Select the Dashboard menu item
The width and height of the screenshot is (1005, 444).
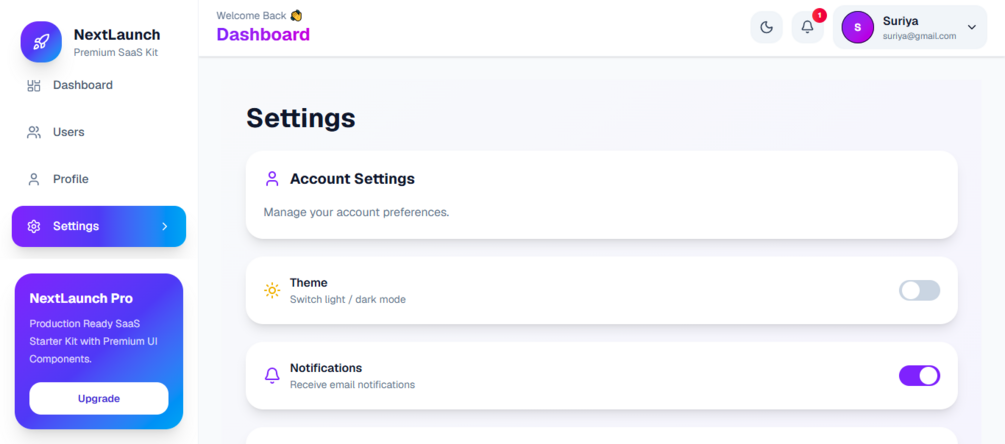click(99, 85)
